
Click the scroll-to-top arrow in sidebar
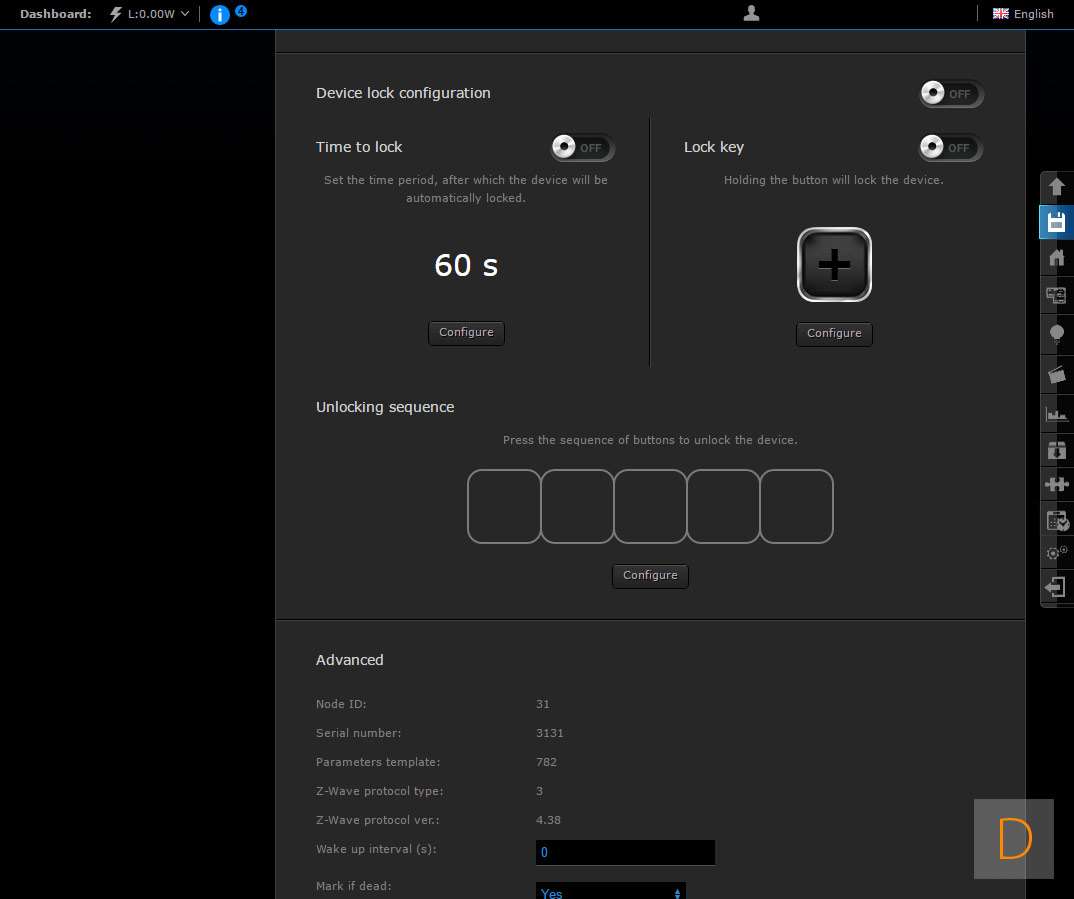coord(1056,187)
